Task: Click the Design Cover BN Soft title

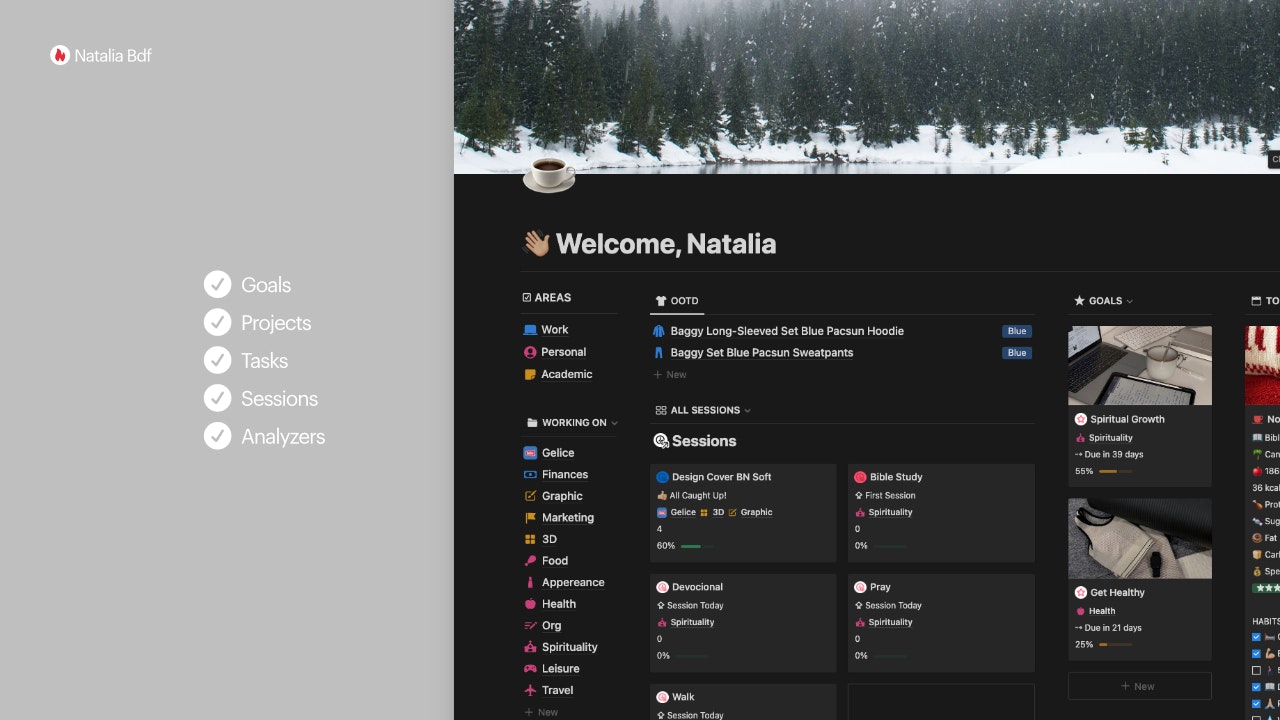Action: [x=721, y=477]
